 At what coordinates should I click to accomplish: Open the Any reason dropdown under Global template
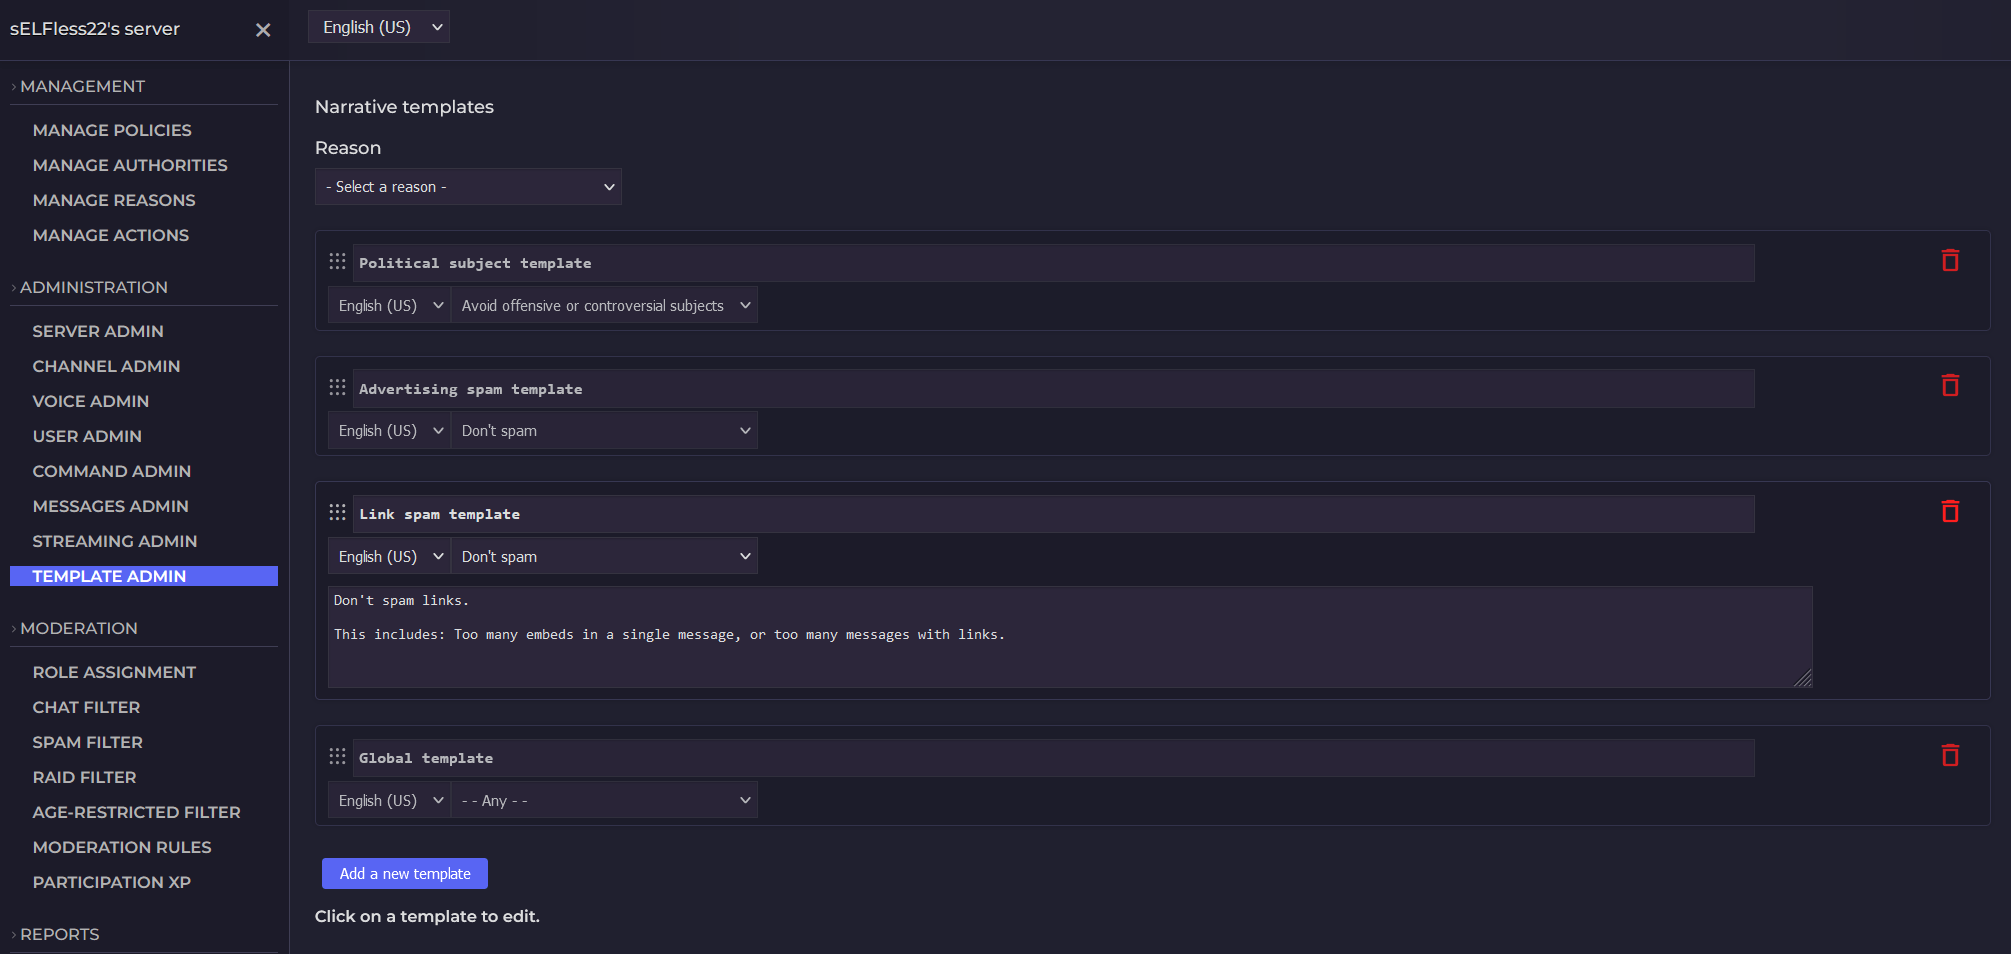coord(604,800)
